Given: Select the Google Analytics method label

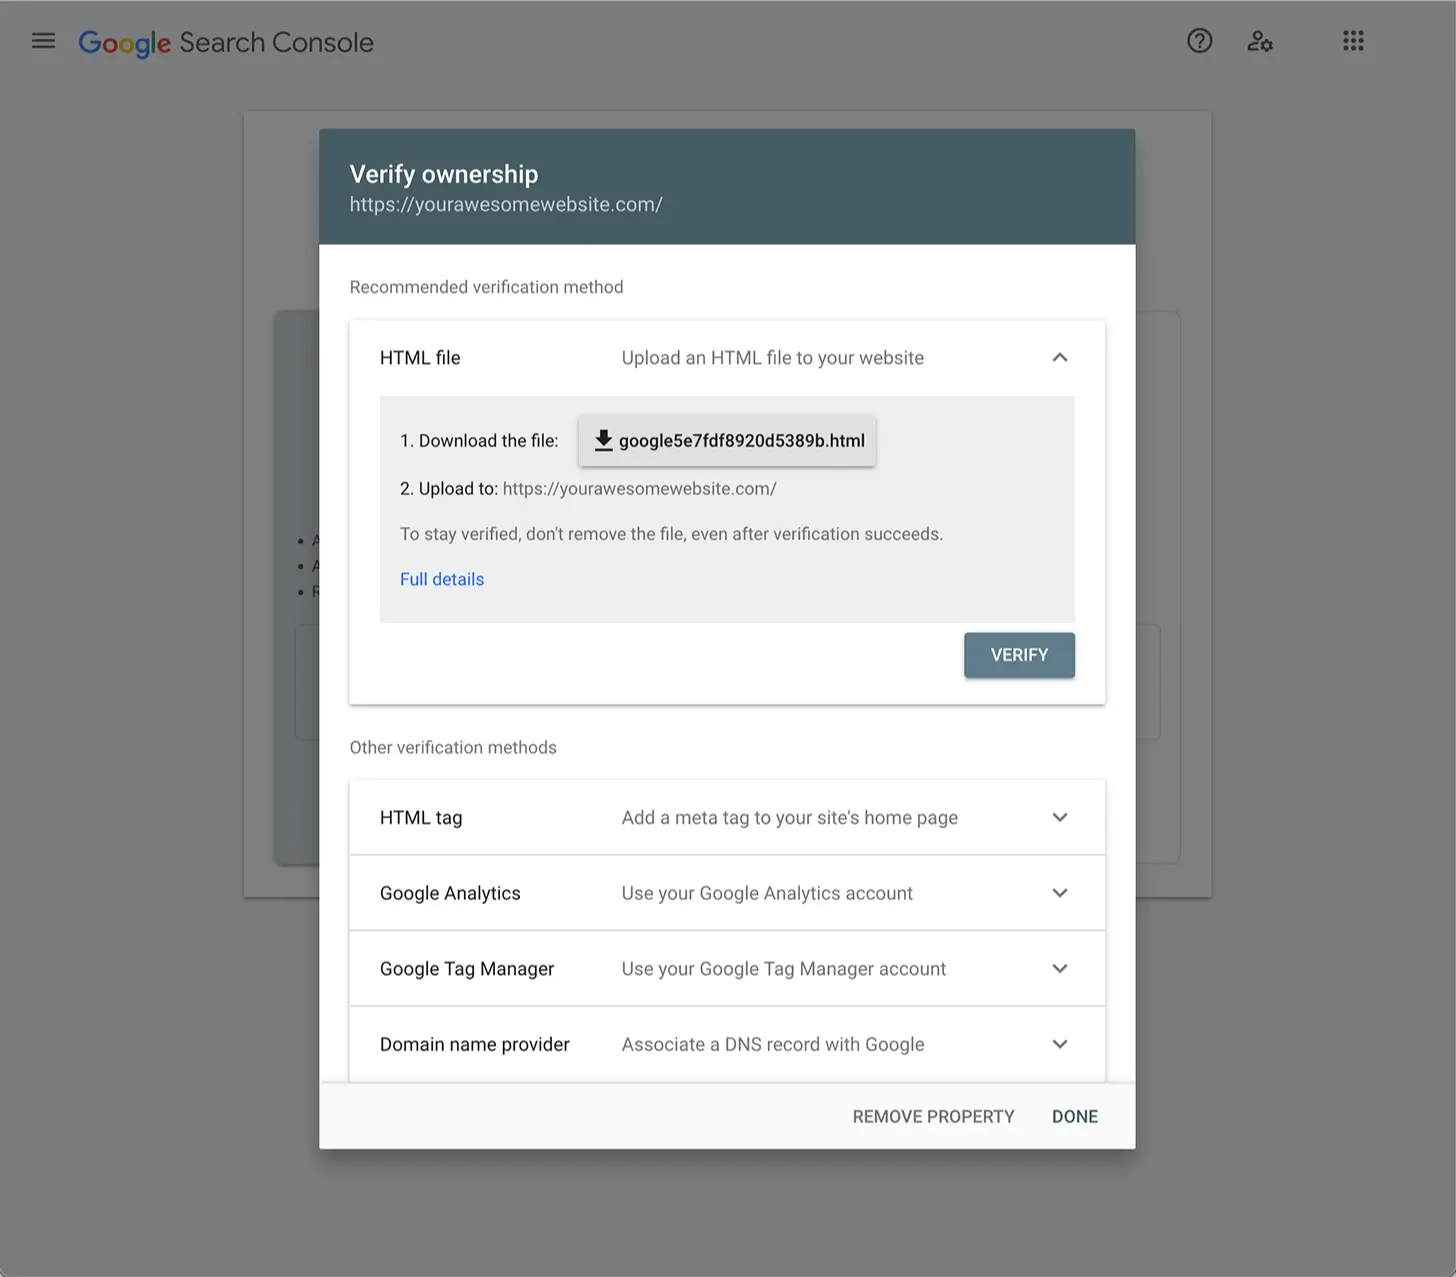Looking at the screenshot, I should click(450, 893).
